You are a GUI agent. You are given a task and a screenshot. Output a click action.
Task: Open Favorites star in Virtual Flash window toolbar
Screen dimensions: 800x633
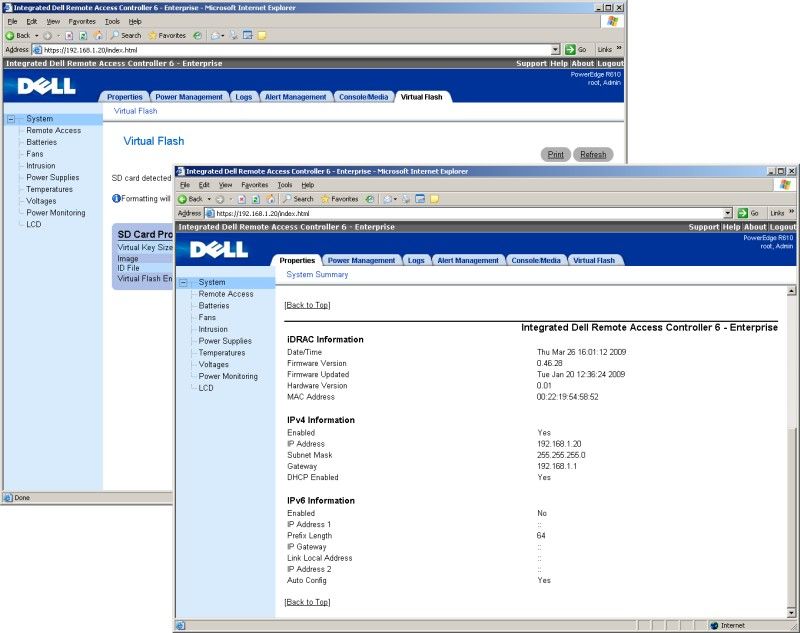[167, 35]
